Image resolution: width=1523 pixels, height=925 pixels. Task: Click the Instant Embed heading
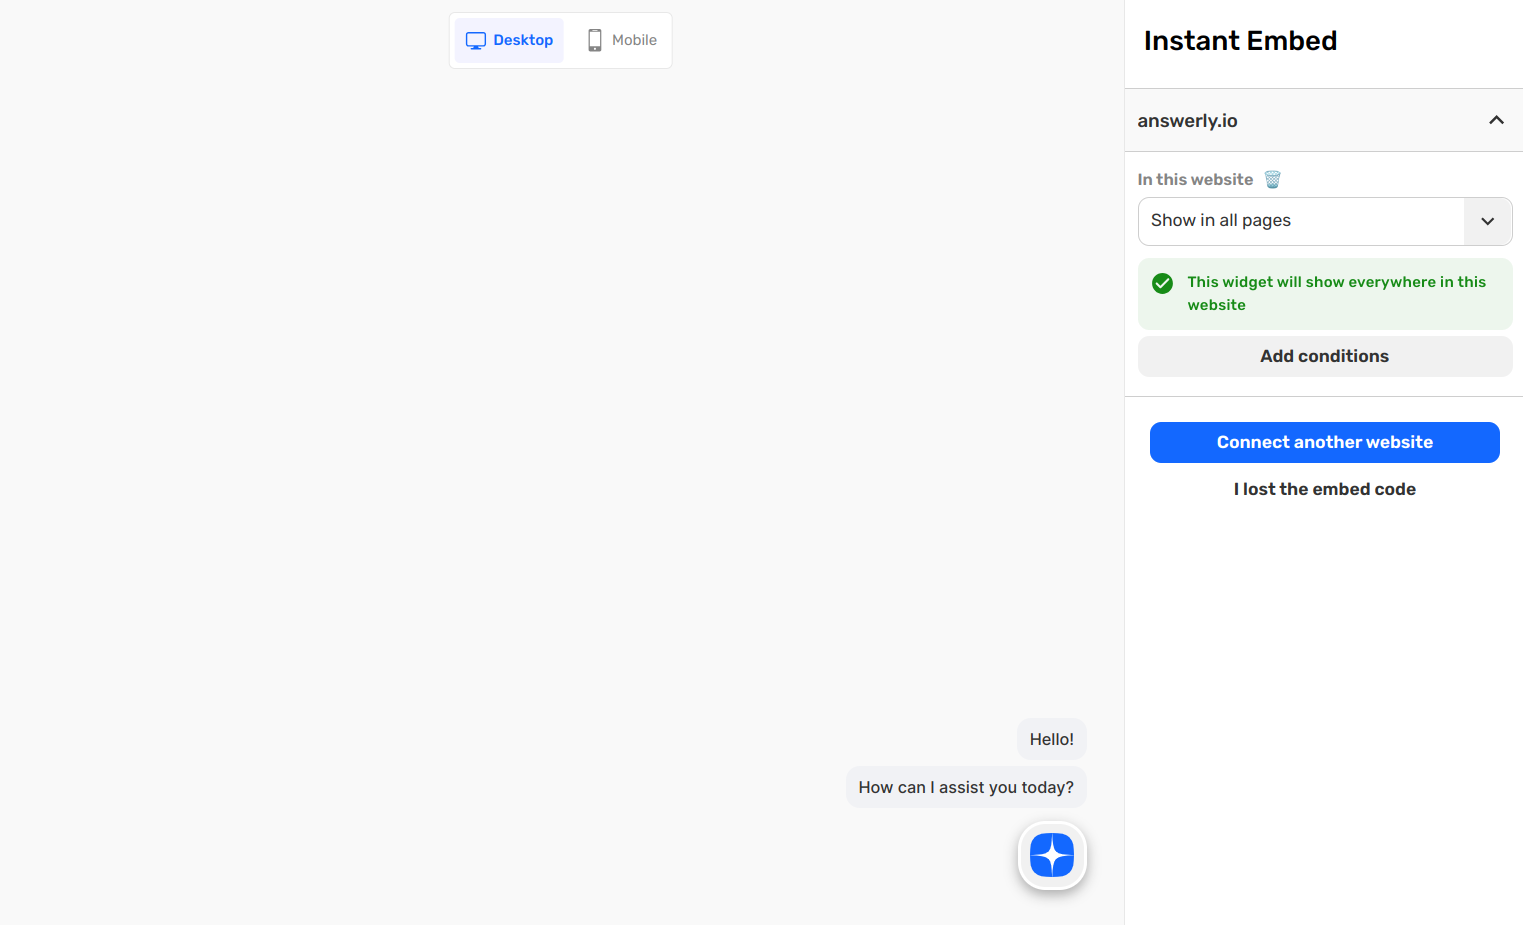tap(1240, 41)
